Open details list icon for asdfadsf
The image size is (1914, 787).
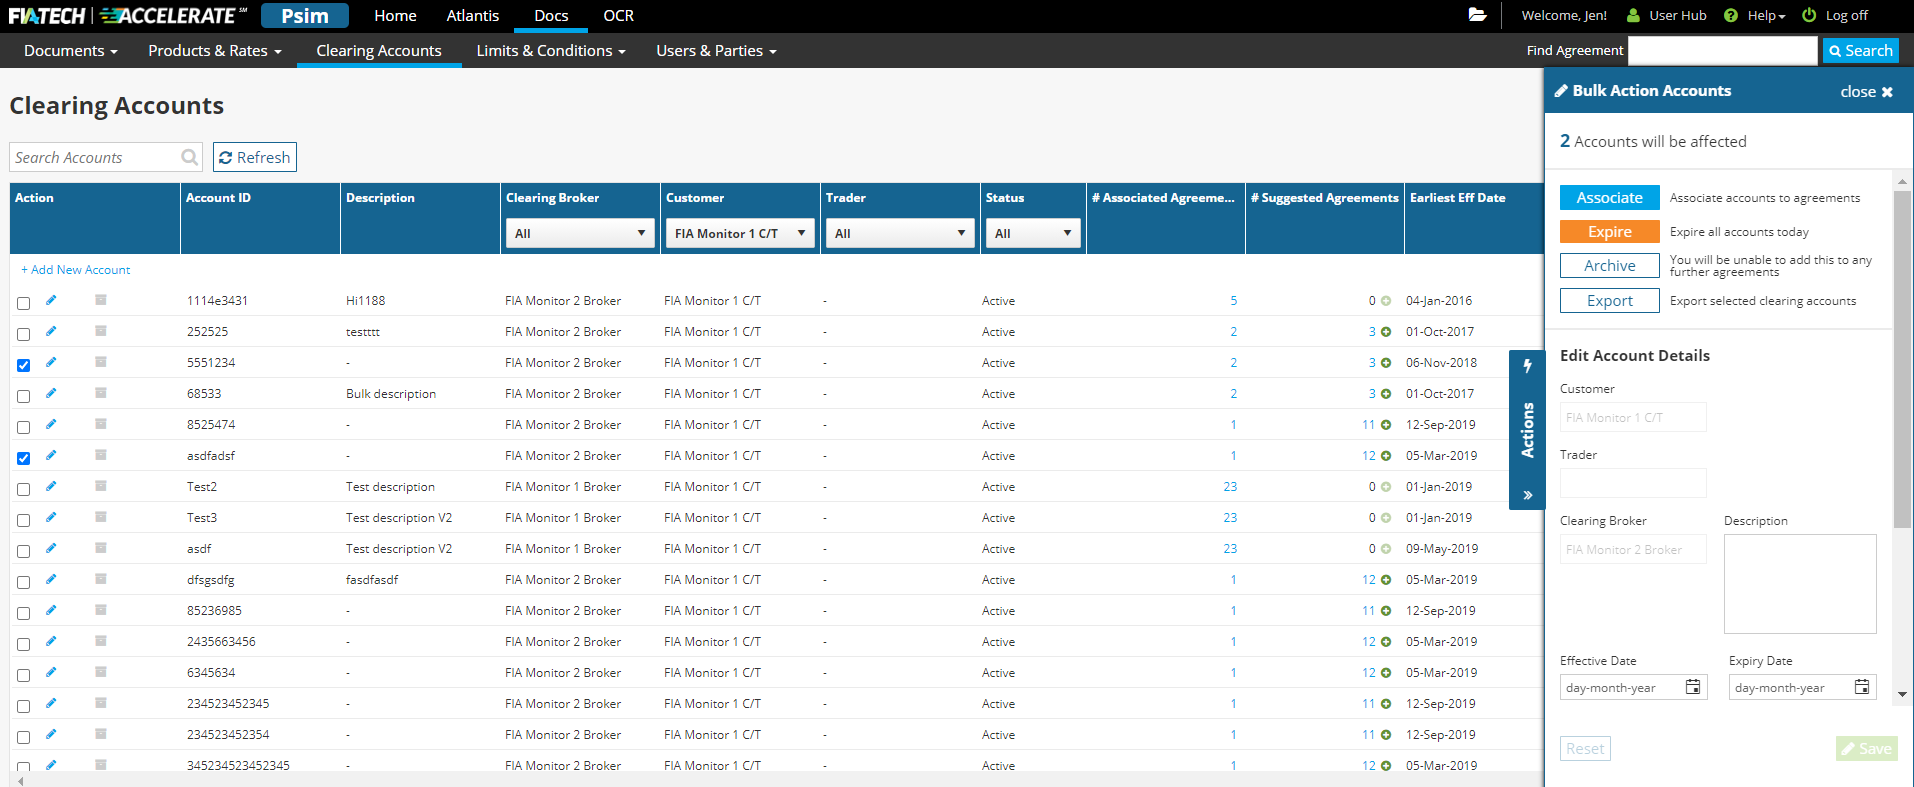[x=101, y=455]
